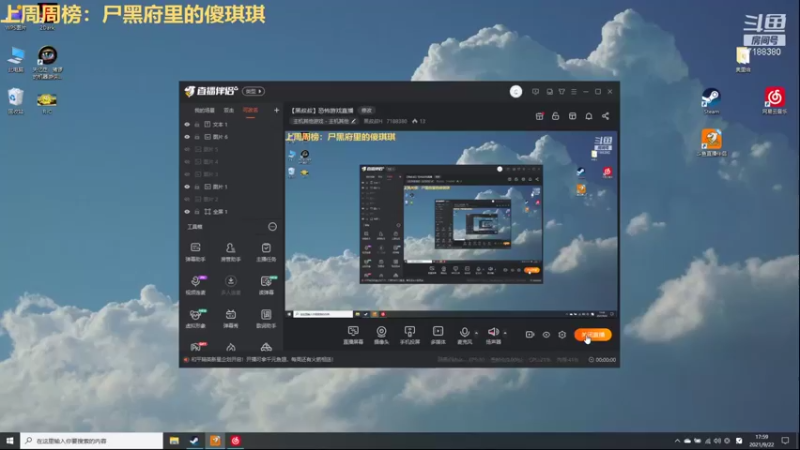Edit the stream category with pencil icon
This screenshot has height=450, width=800.
pyautogui.click(x=354, y=121)
